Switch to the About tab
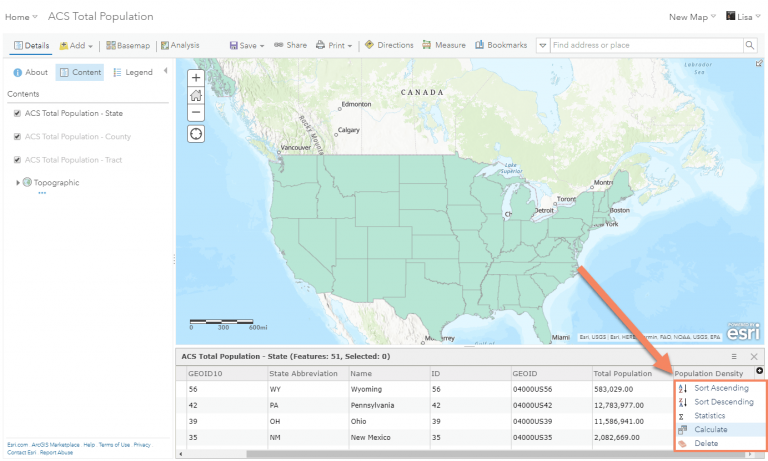This screenshot has width=768, height=461. coord(30,73)
